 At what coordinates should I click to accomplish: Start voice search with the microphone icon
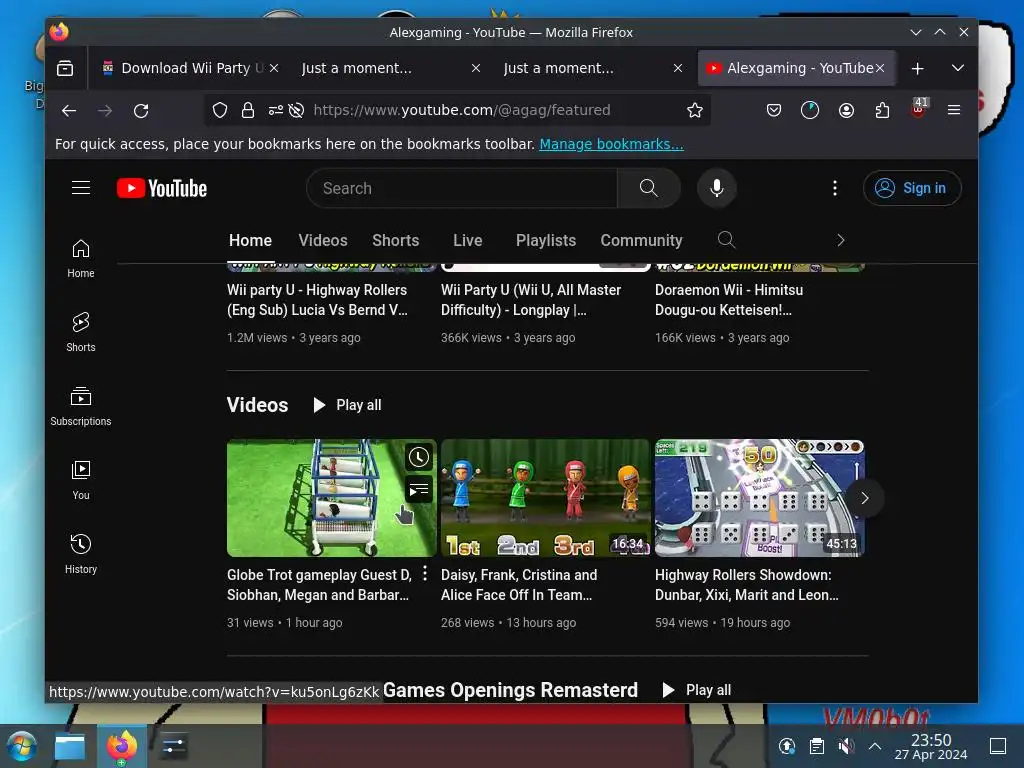click(x=716, y=188)
